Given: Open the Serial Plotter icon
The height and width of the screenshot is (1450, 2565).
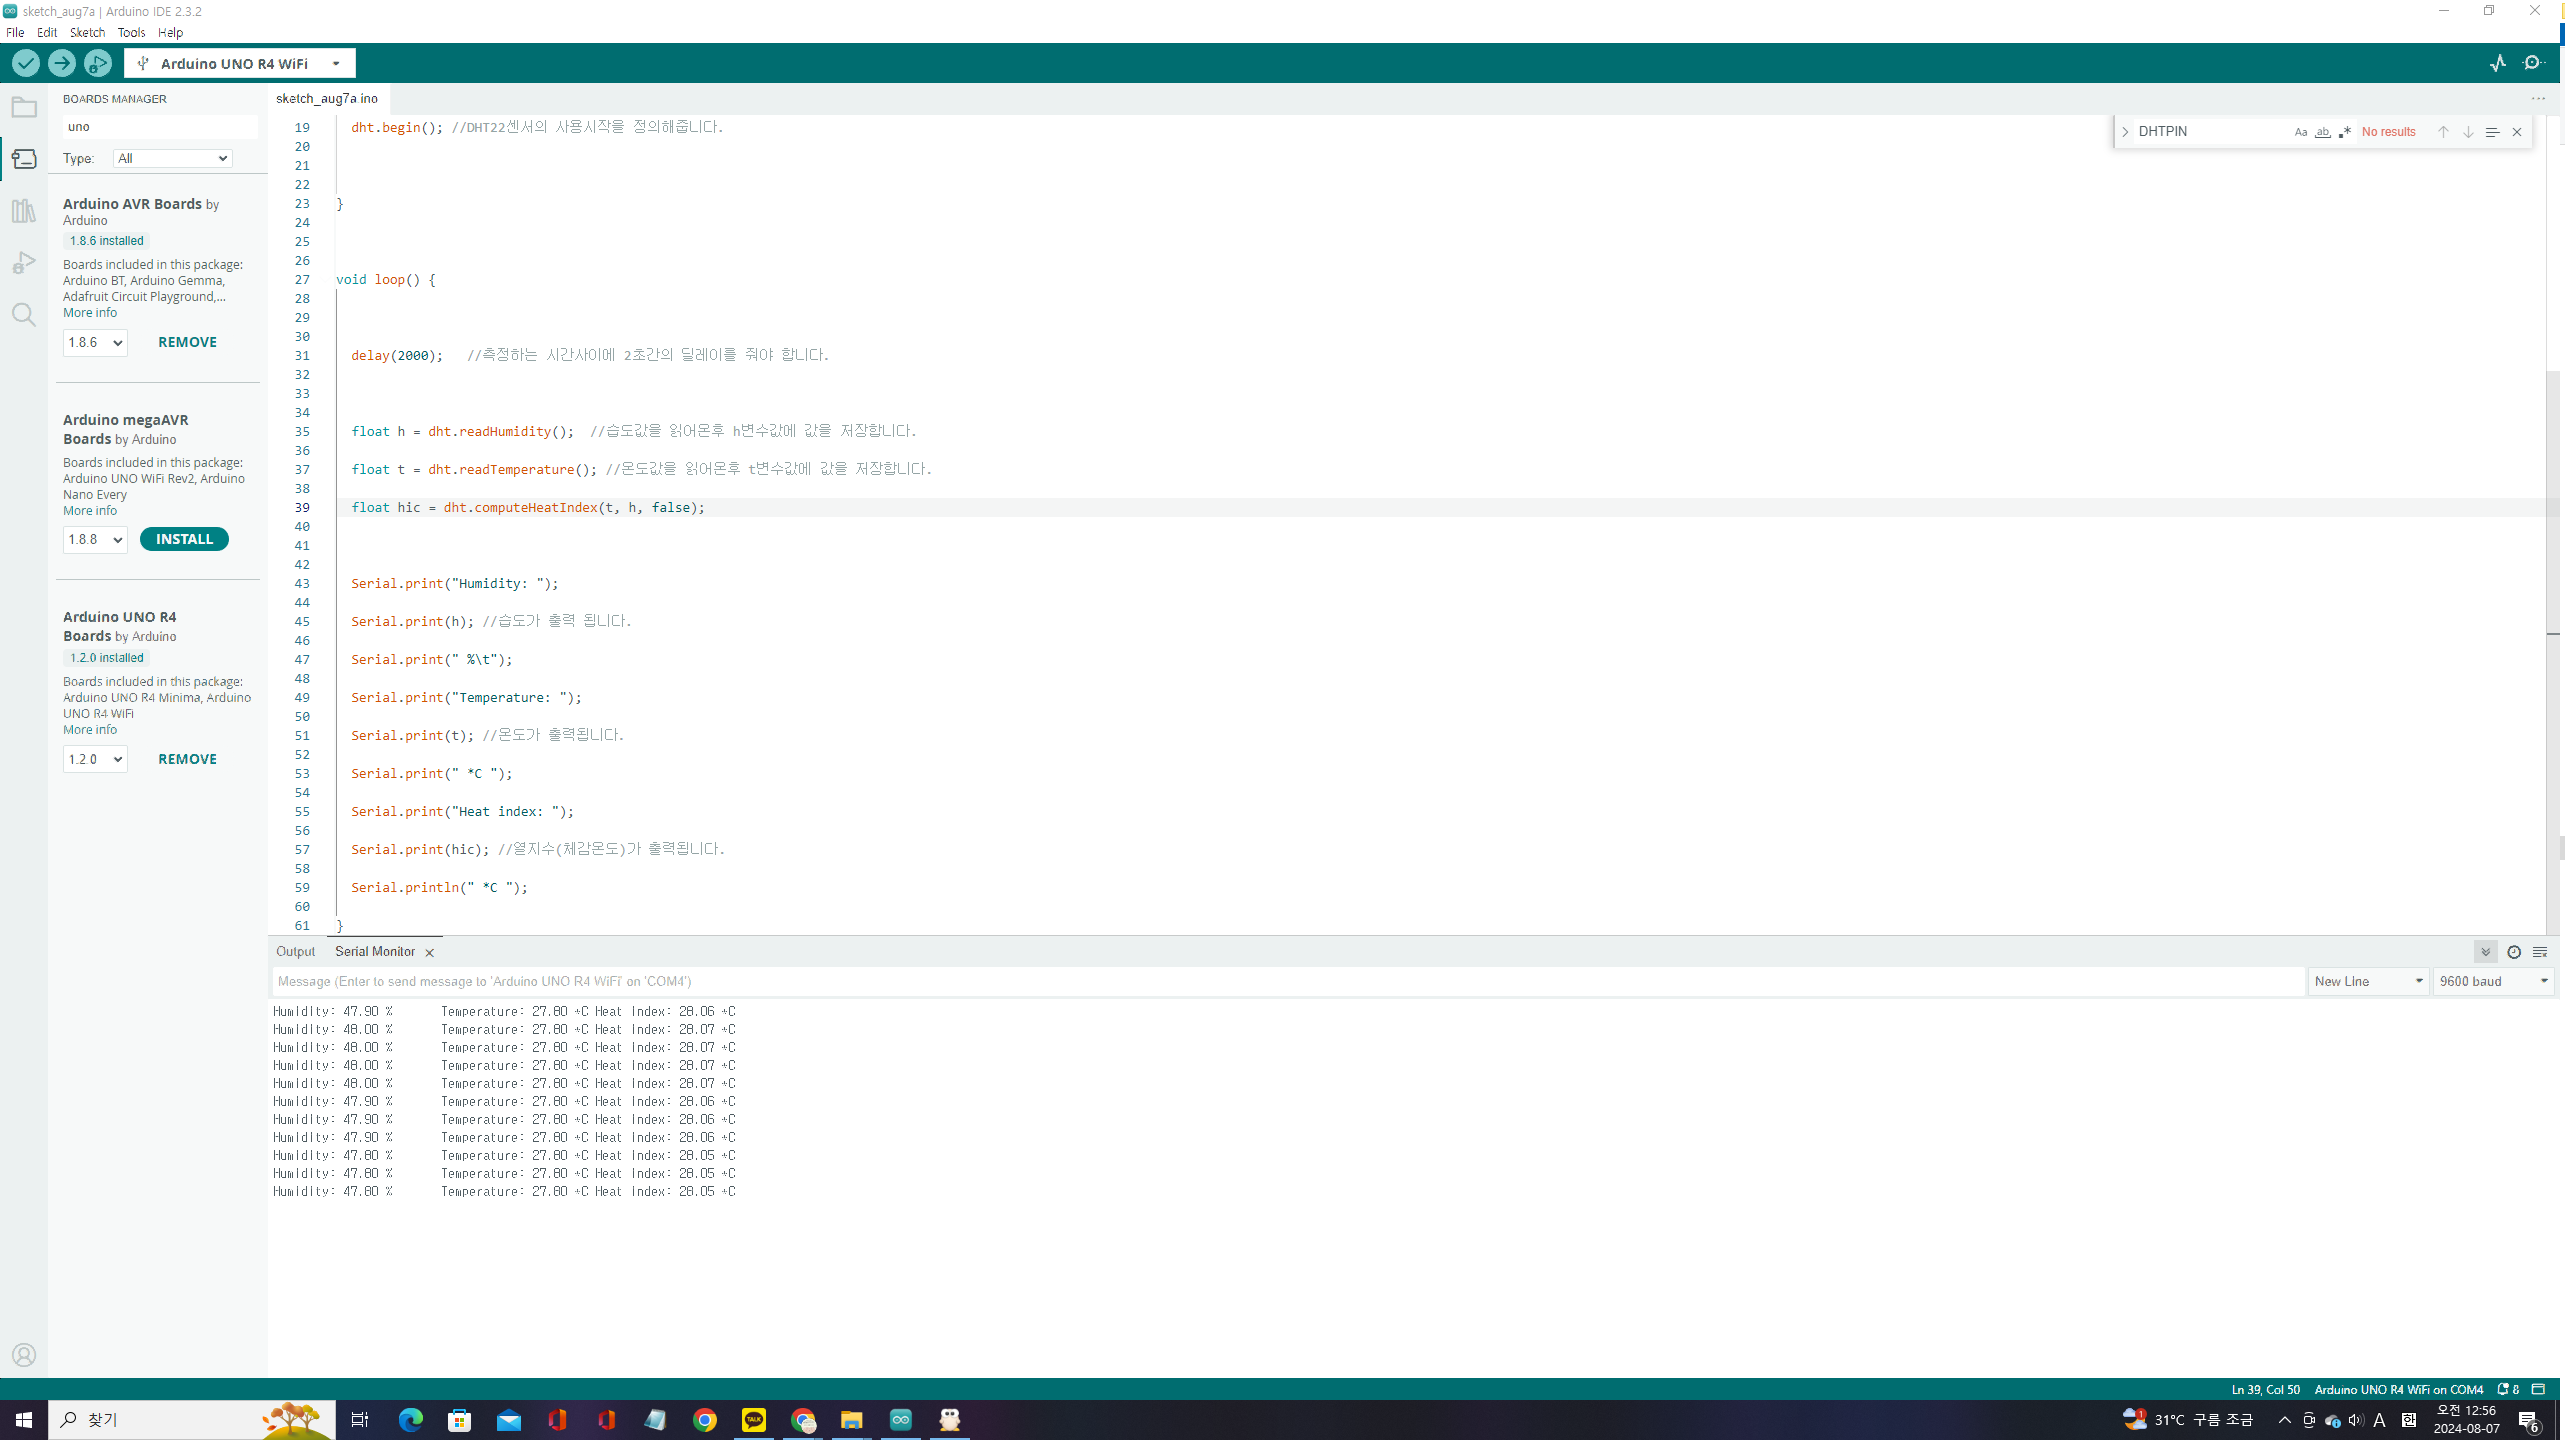Looking at the screenshot, I should point(2498,63).
